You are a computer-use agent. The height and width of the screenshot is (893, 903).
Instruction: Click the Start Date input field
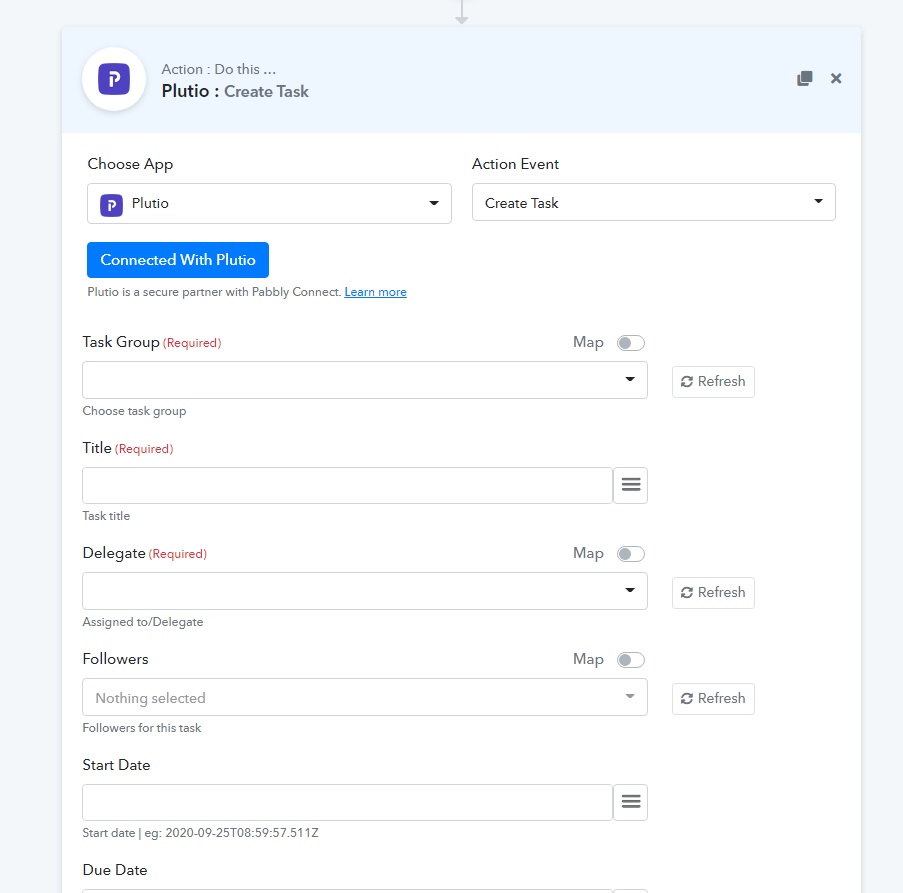[347, 802]
